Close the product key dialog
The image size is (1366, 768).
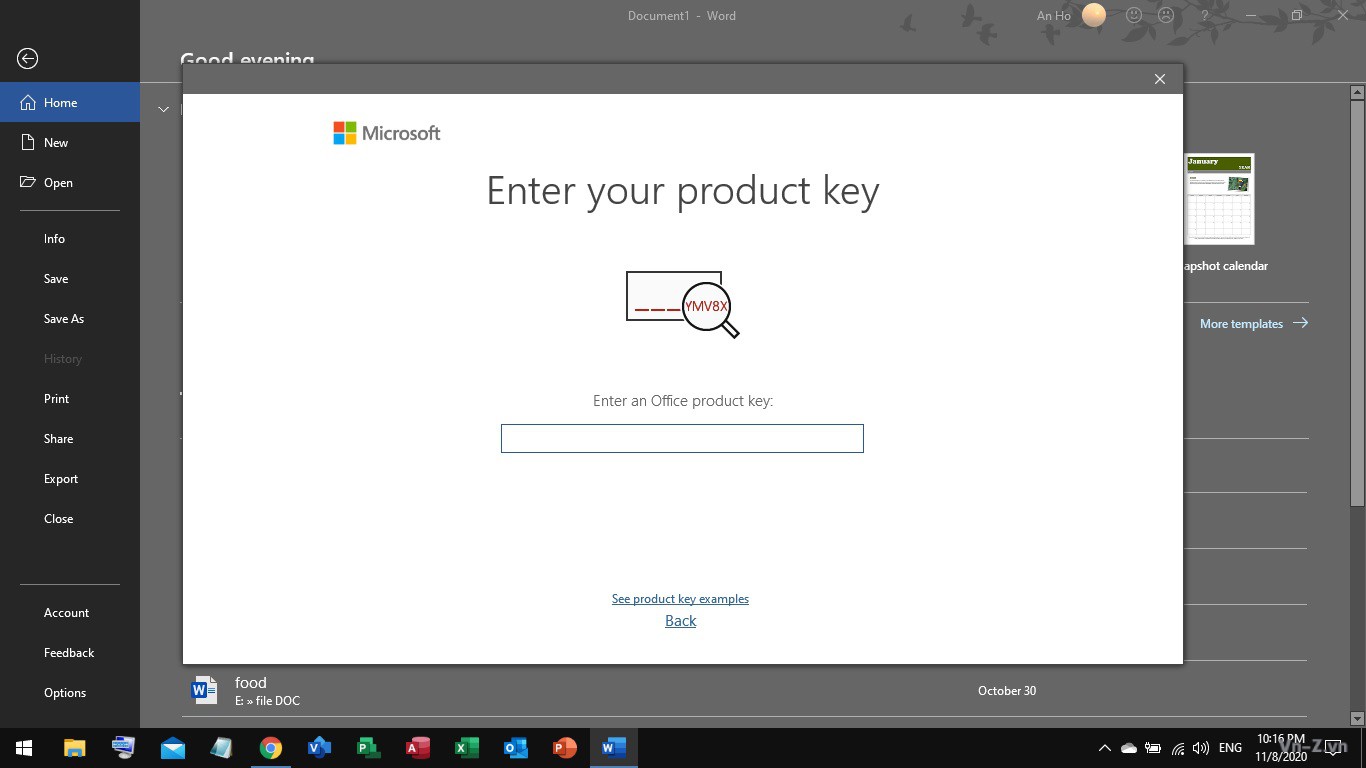pyautogui.click(x=1160, y=79)
